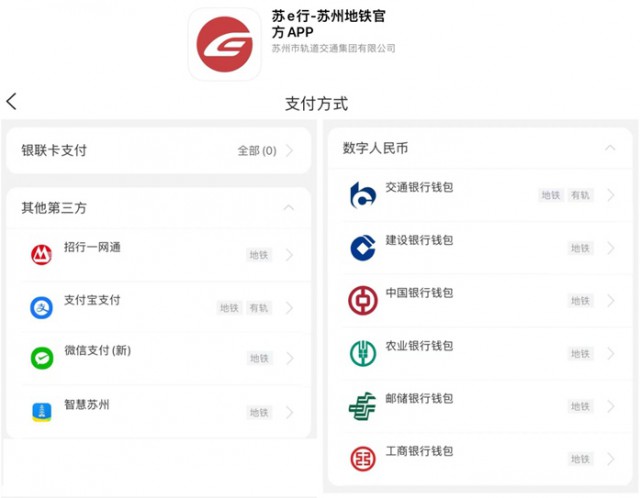Tap the 建设银行钱包 bank icon

pos(362,247)
